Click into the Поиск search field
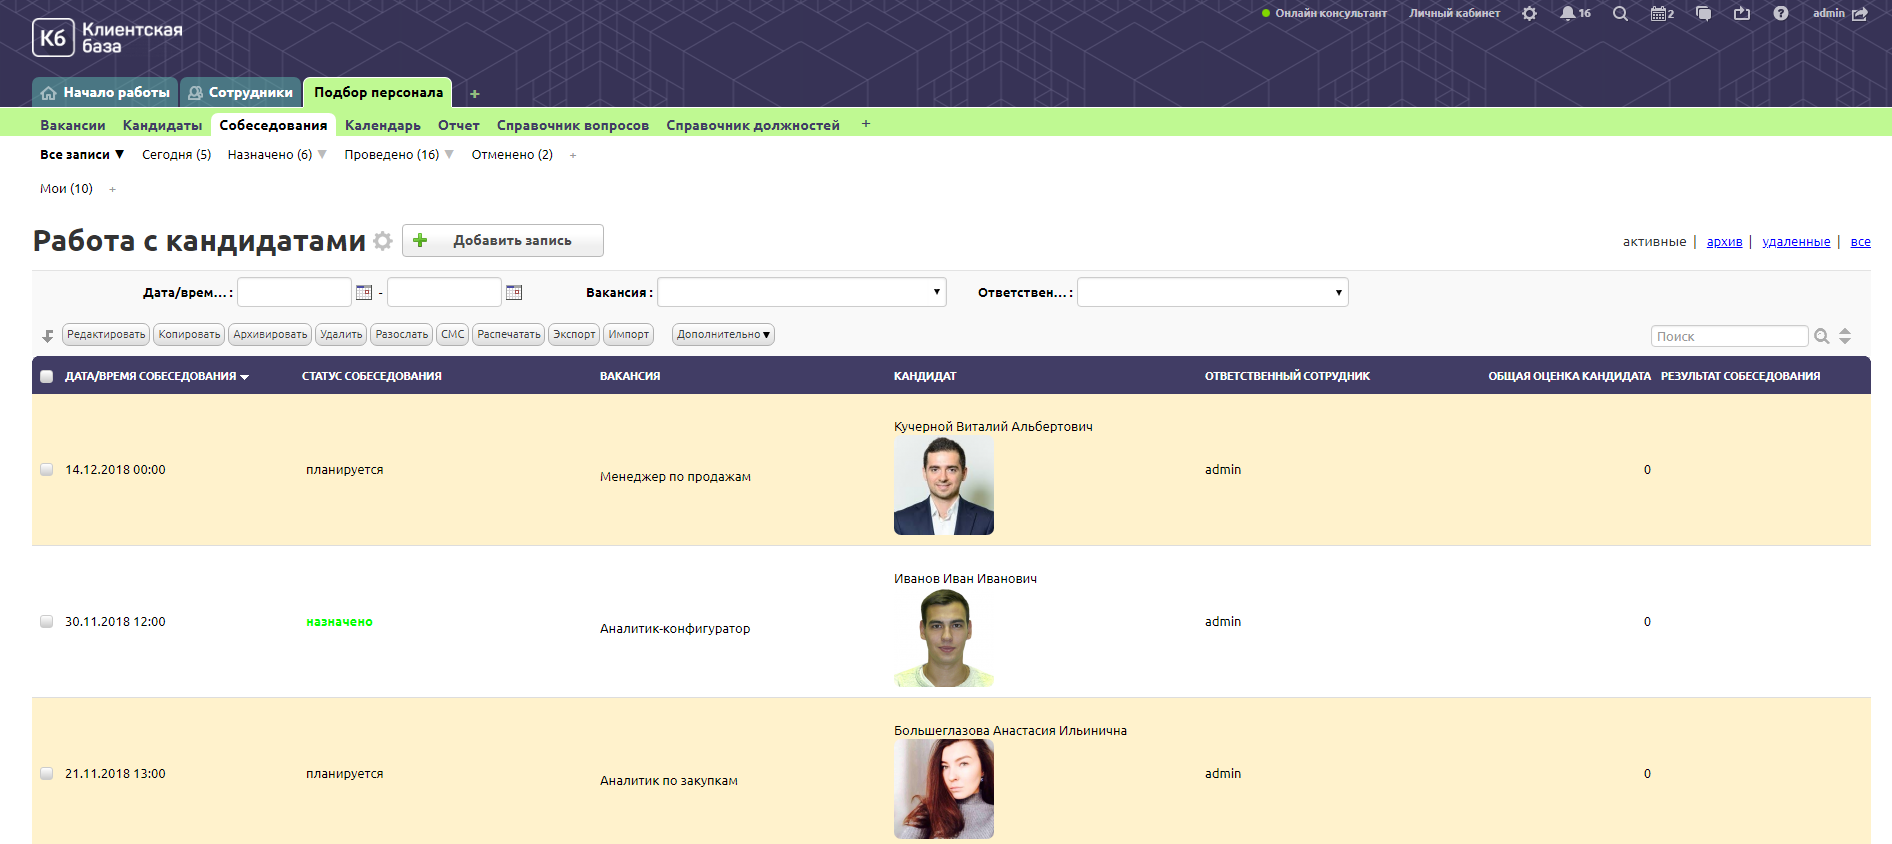The height and width of the screenshot is (844, 1892). click(1728, 337)
